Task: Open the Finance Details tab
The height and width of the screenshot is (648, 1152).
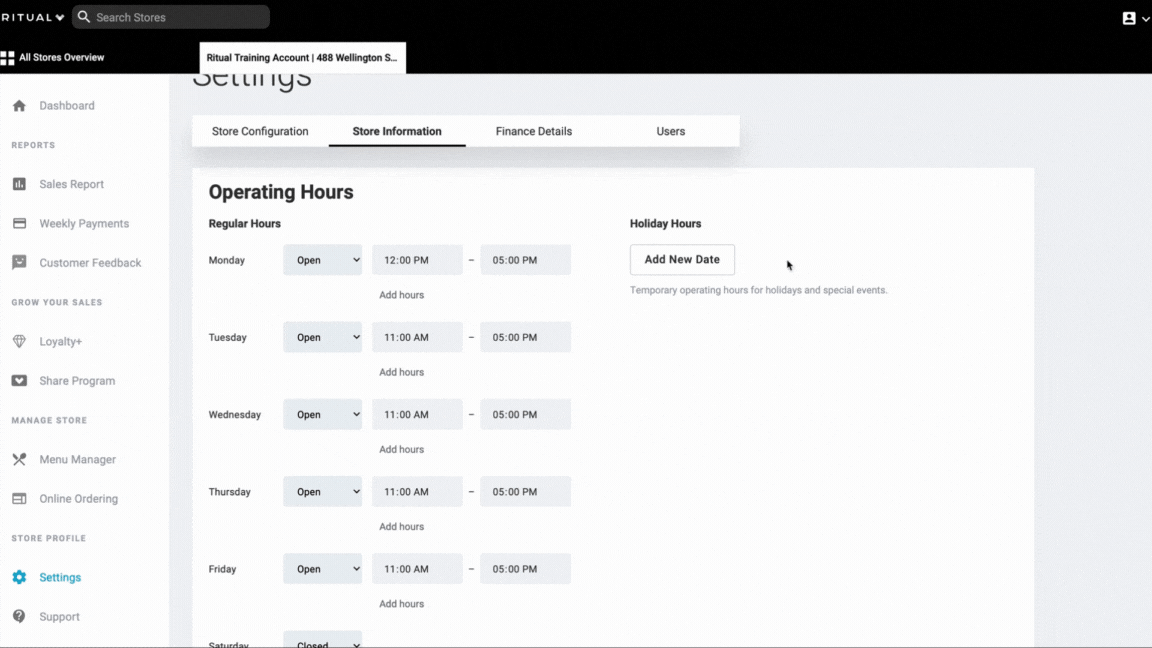Action: pyautogui.click(x=534, y=132)
